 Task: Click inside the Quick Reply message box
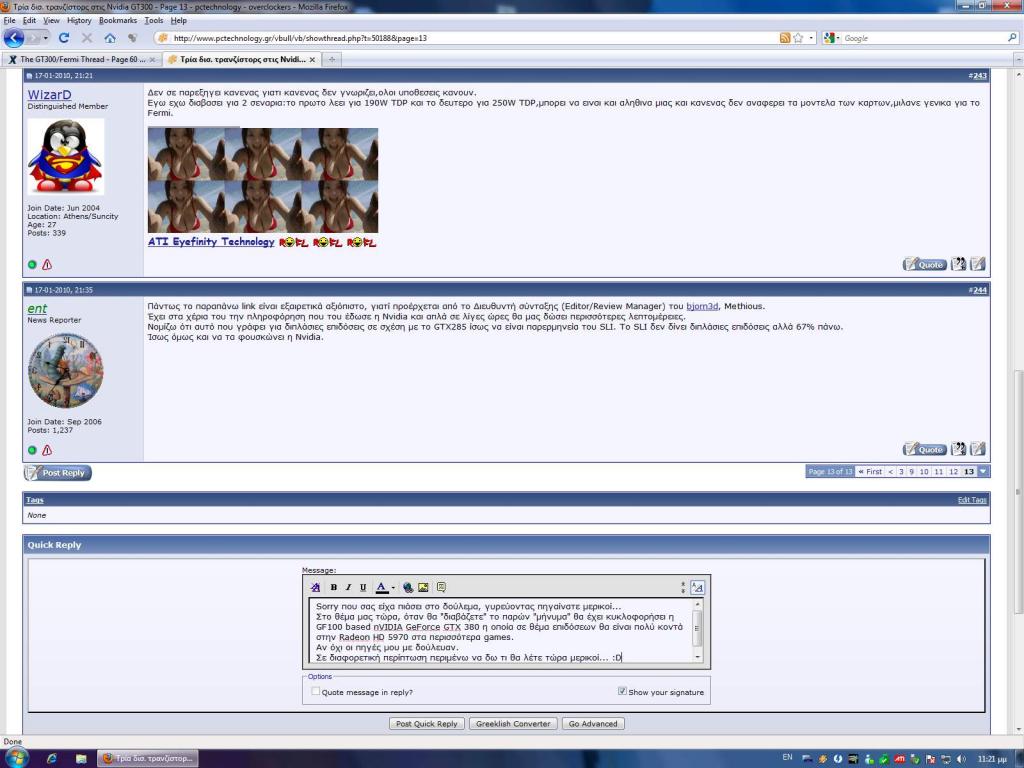tap(502, 631)
